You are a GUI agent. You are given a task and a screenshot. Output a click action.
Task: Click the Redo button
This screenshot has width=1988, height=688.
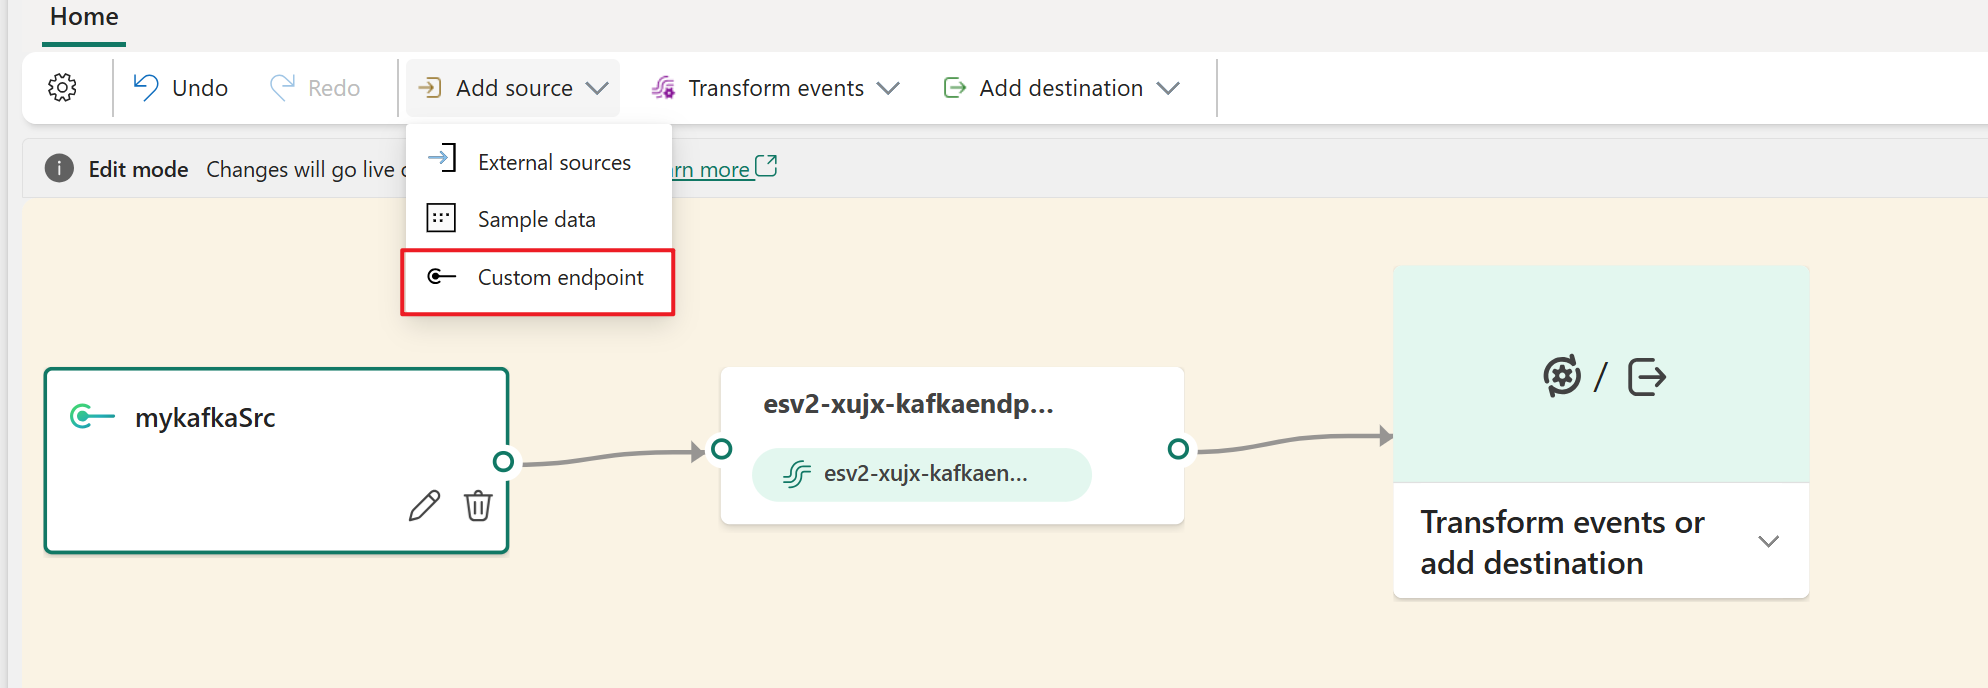(x=315, y=88)
